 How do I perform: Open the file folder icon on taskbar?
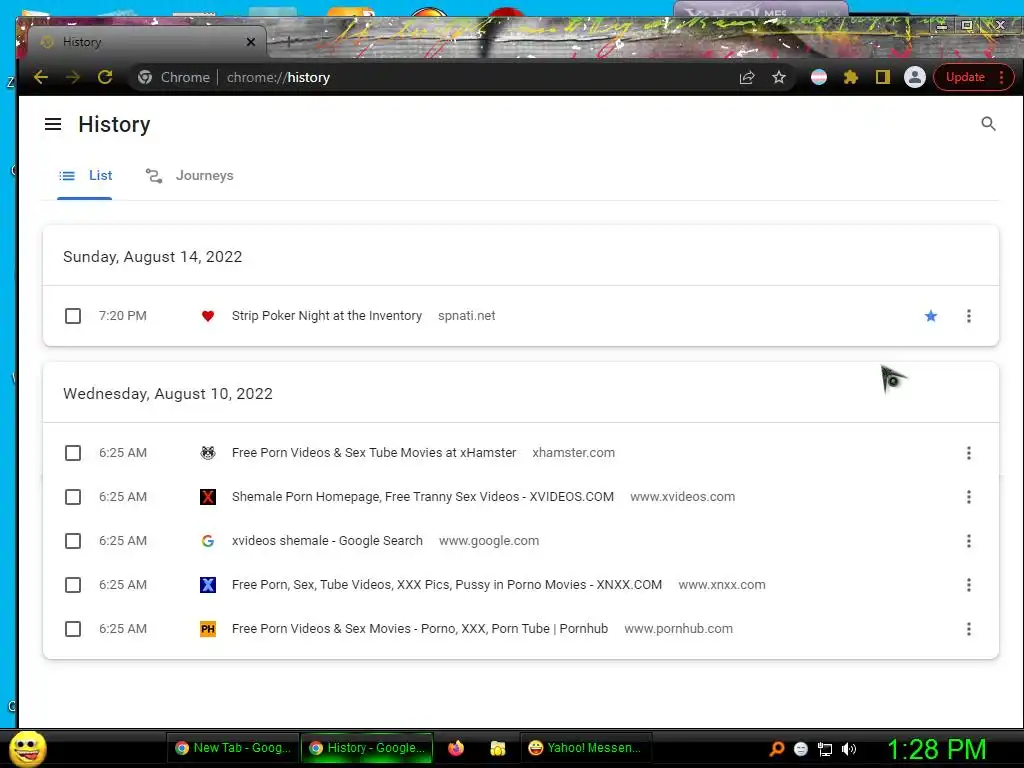(x=498, y=748)
